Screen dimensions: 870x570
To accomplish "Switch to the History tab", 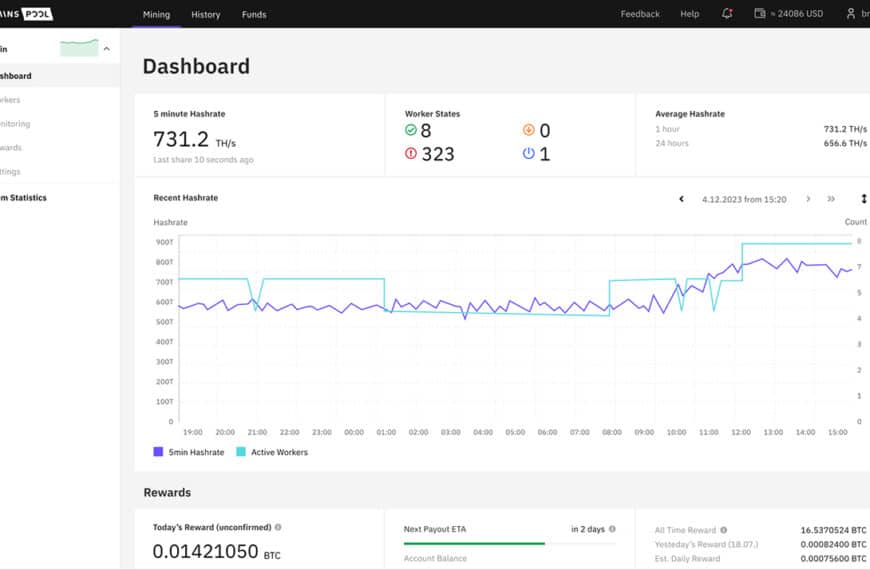I will click(x=205, y=14).
